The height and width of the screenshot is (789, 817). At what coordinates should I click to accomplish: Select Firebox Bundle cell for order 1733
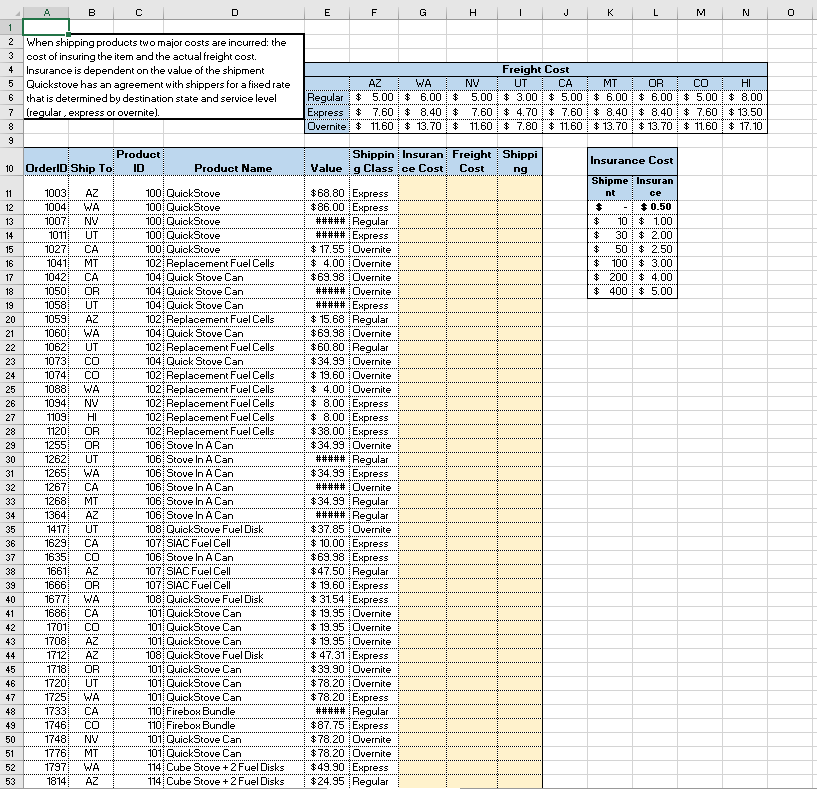point(234,711)
